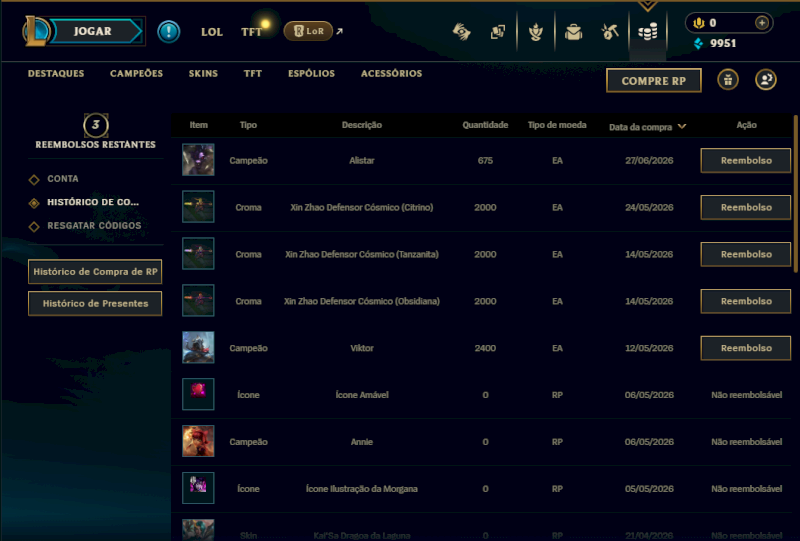This screenshot has height=541, width=800.
Task: Click the Viktor item thumbnail
Action: click(x=198, y=348)
